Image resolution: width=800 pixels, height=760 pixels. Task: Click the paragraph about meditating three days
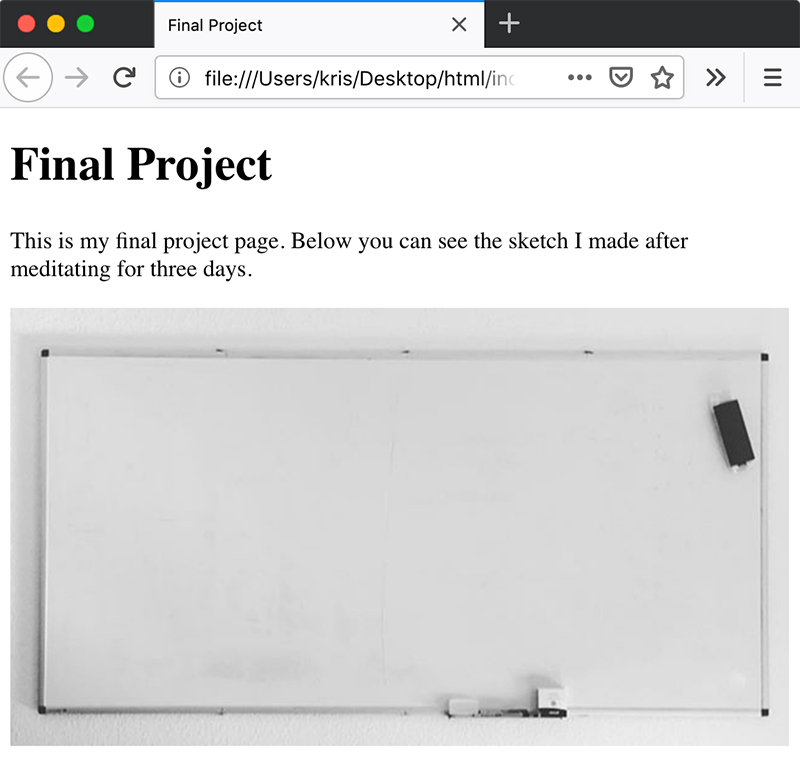pos(348,255)
